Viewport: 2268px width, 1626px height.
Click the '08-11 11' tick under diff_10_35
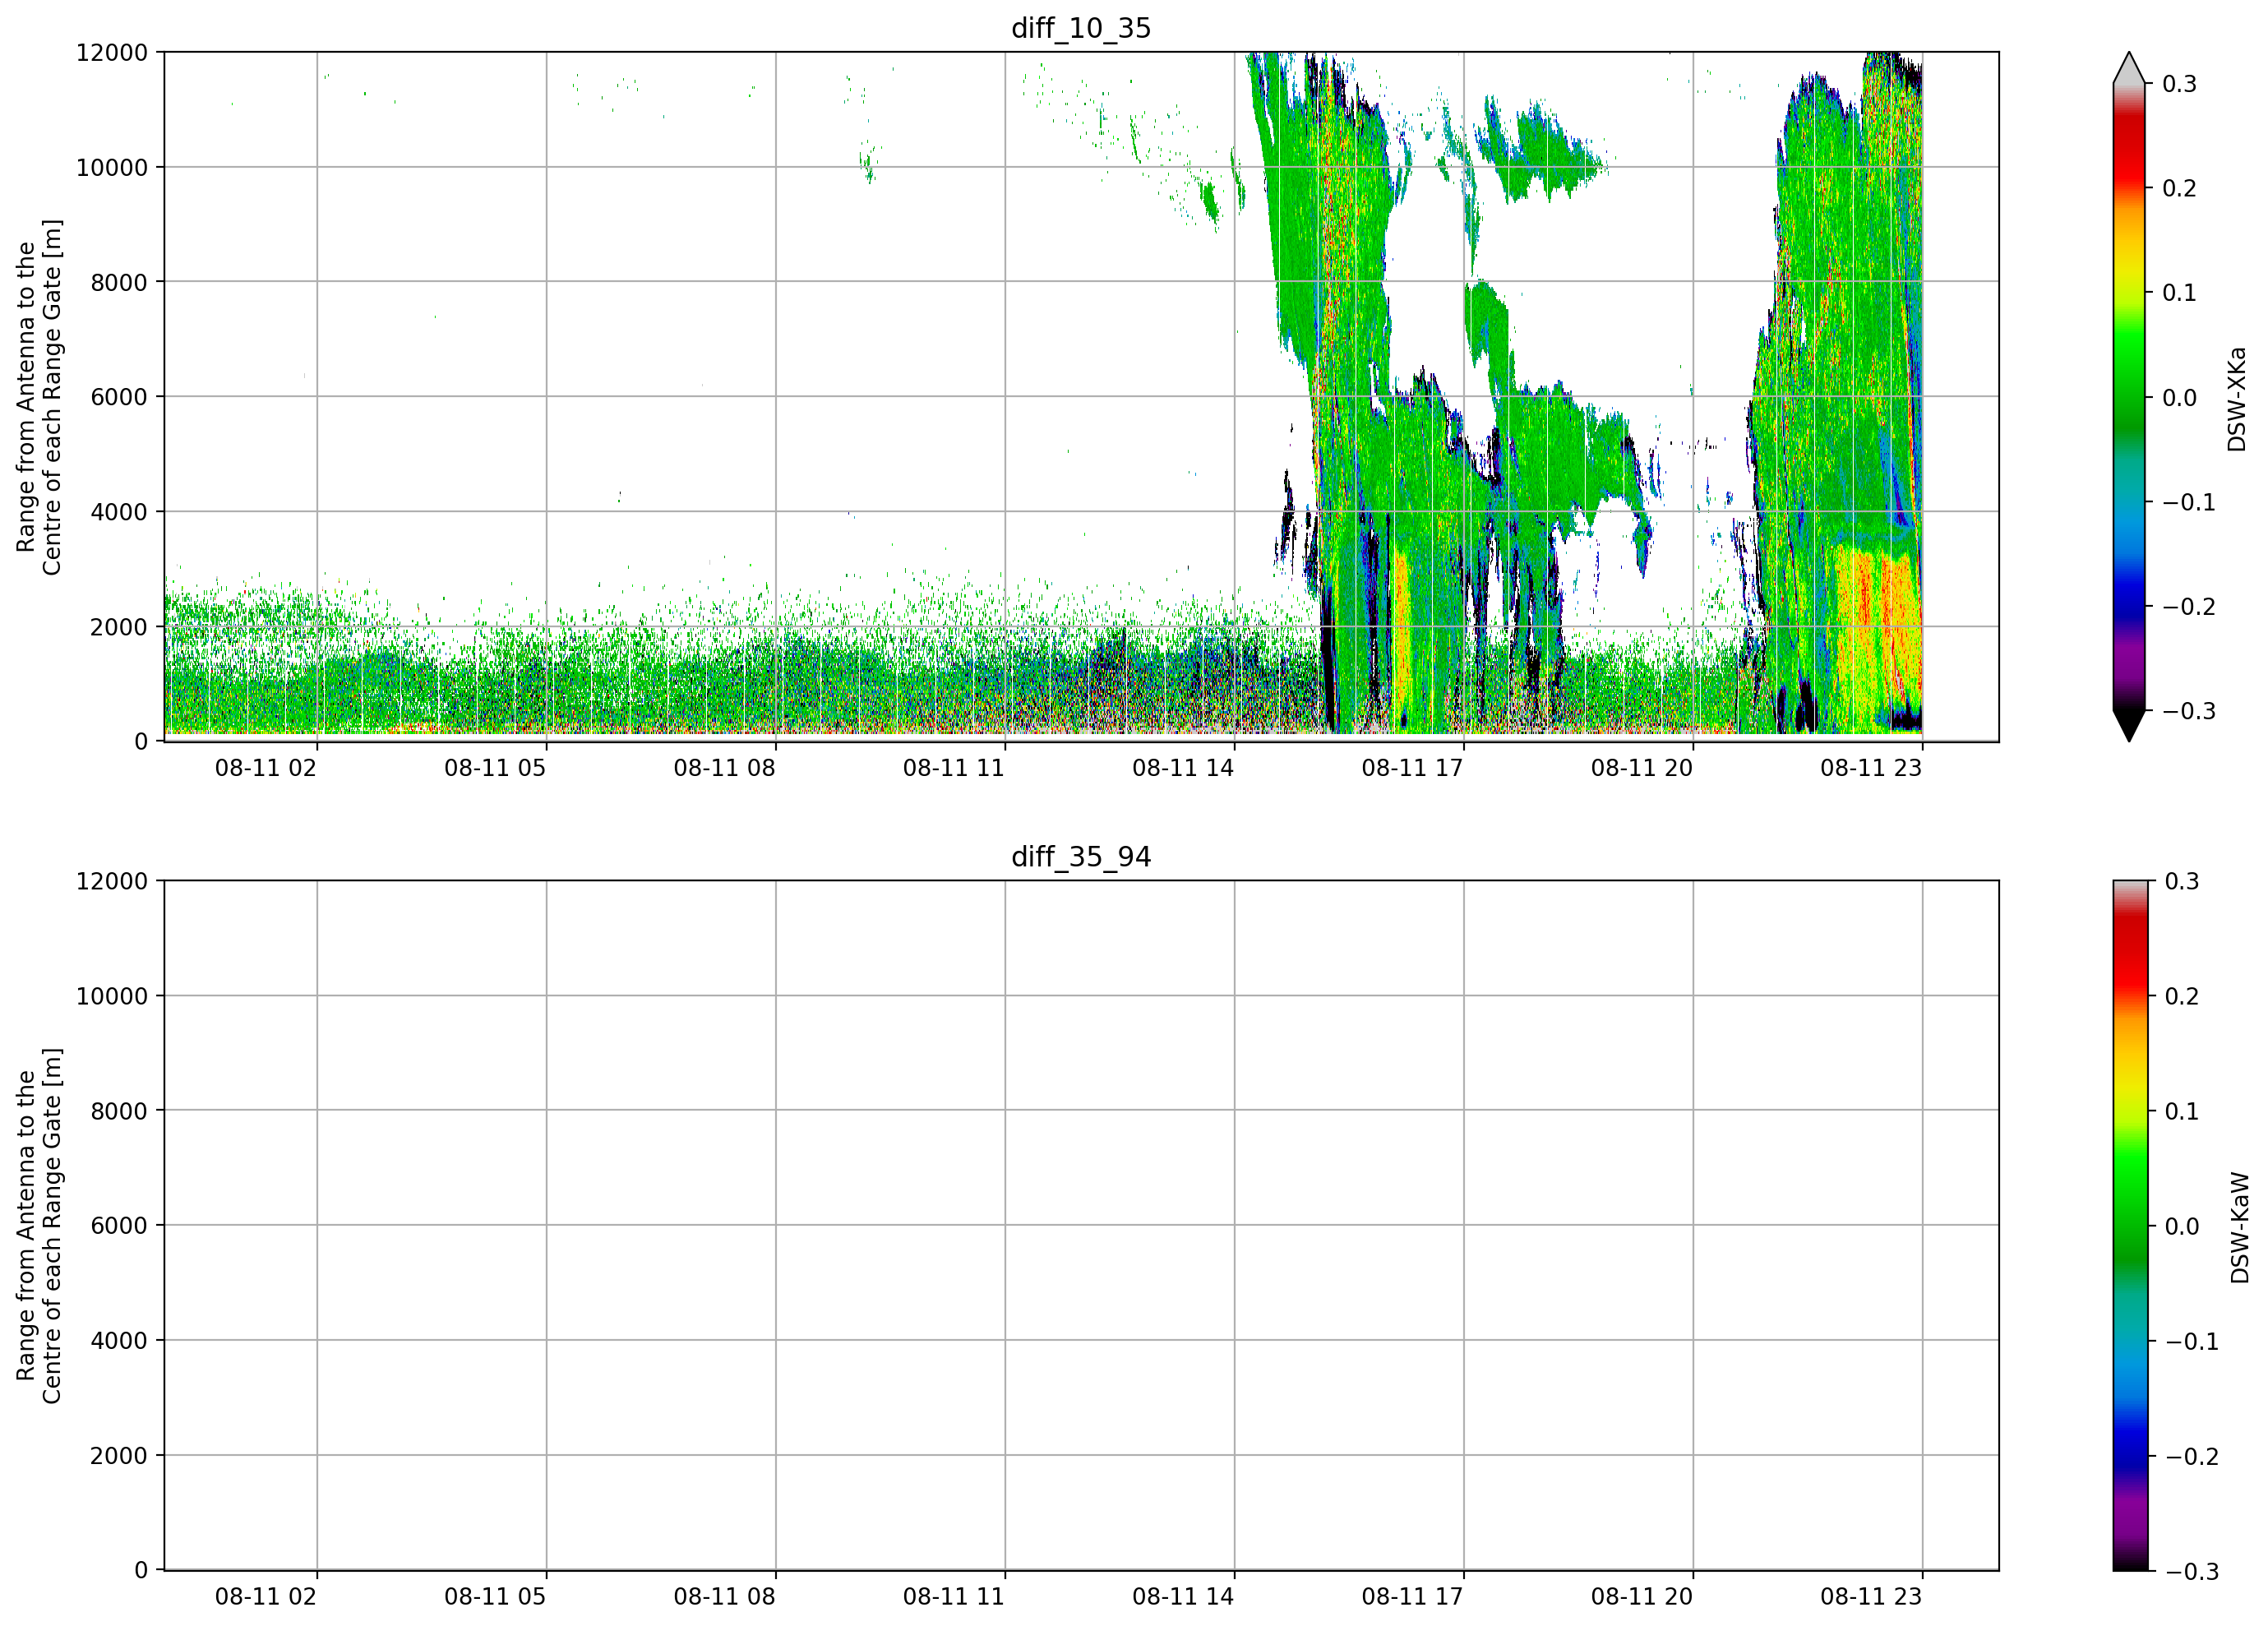tap(954, 768)
